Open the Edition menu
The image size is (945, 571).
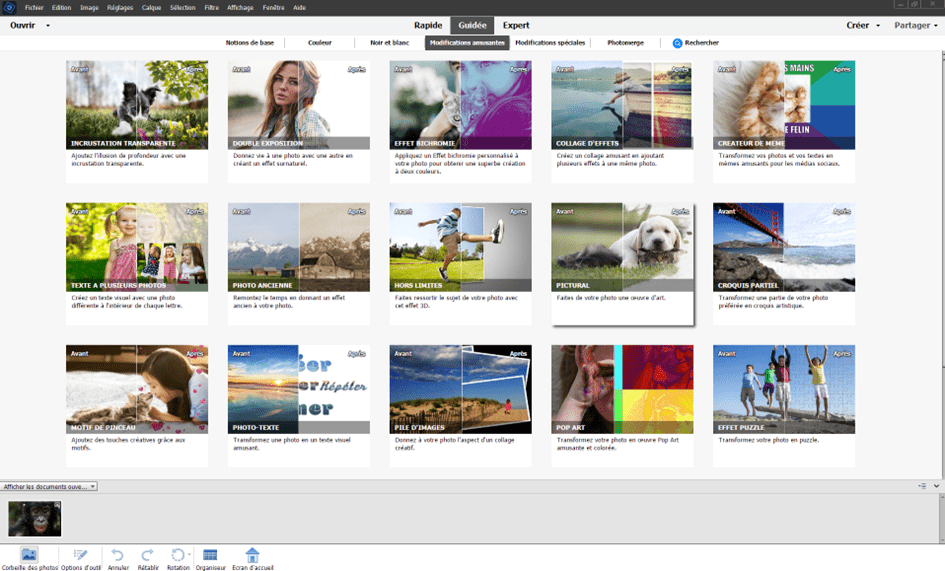(61, 7)
